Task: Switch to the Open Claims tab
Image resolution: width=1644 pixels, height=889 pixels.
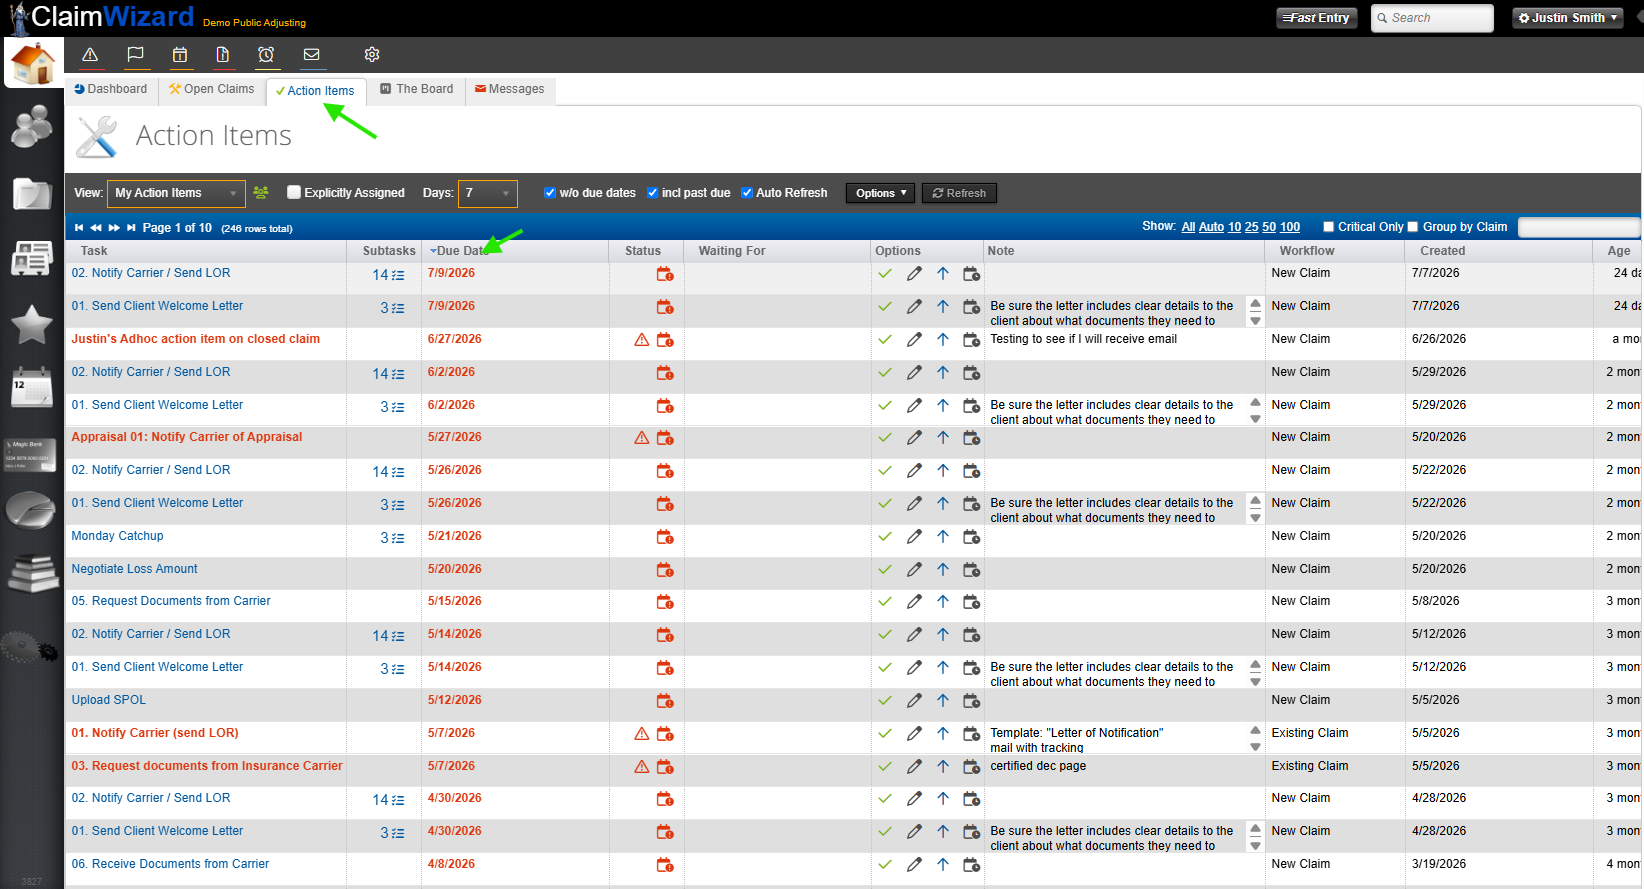Action: pyautogui.click(x=211, y=89)
